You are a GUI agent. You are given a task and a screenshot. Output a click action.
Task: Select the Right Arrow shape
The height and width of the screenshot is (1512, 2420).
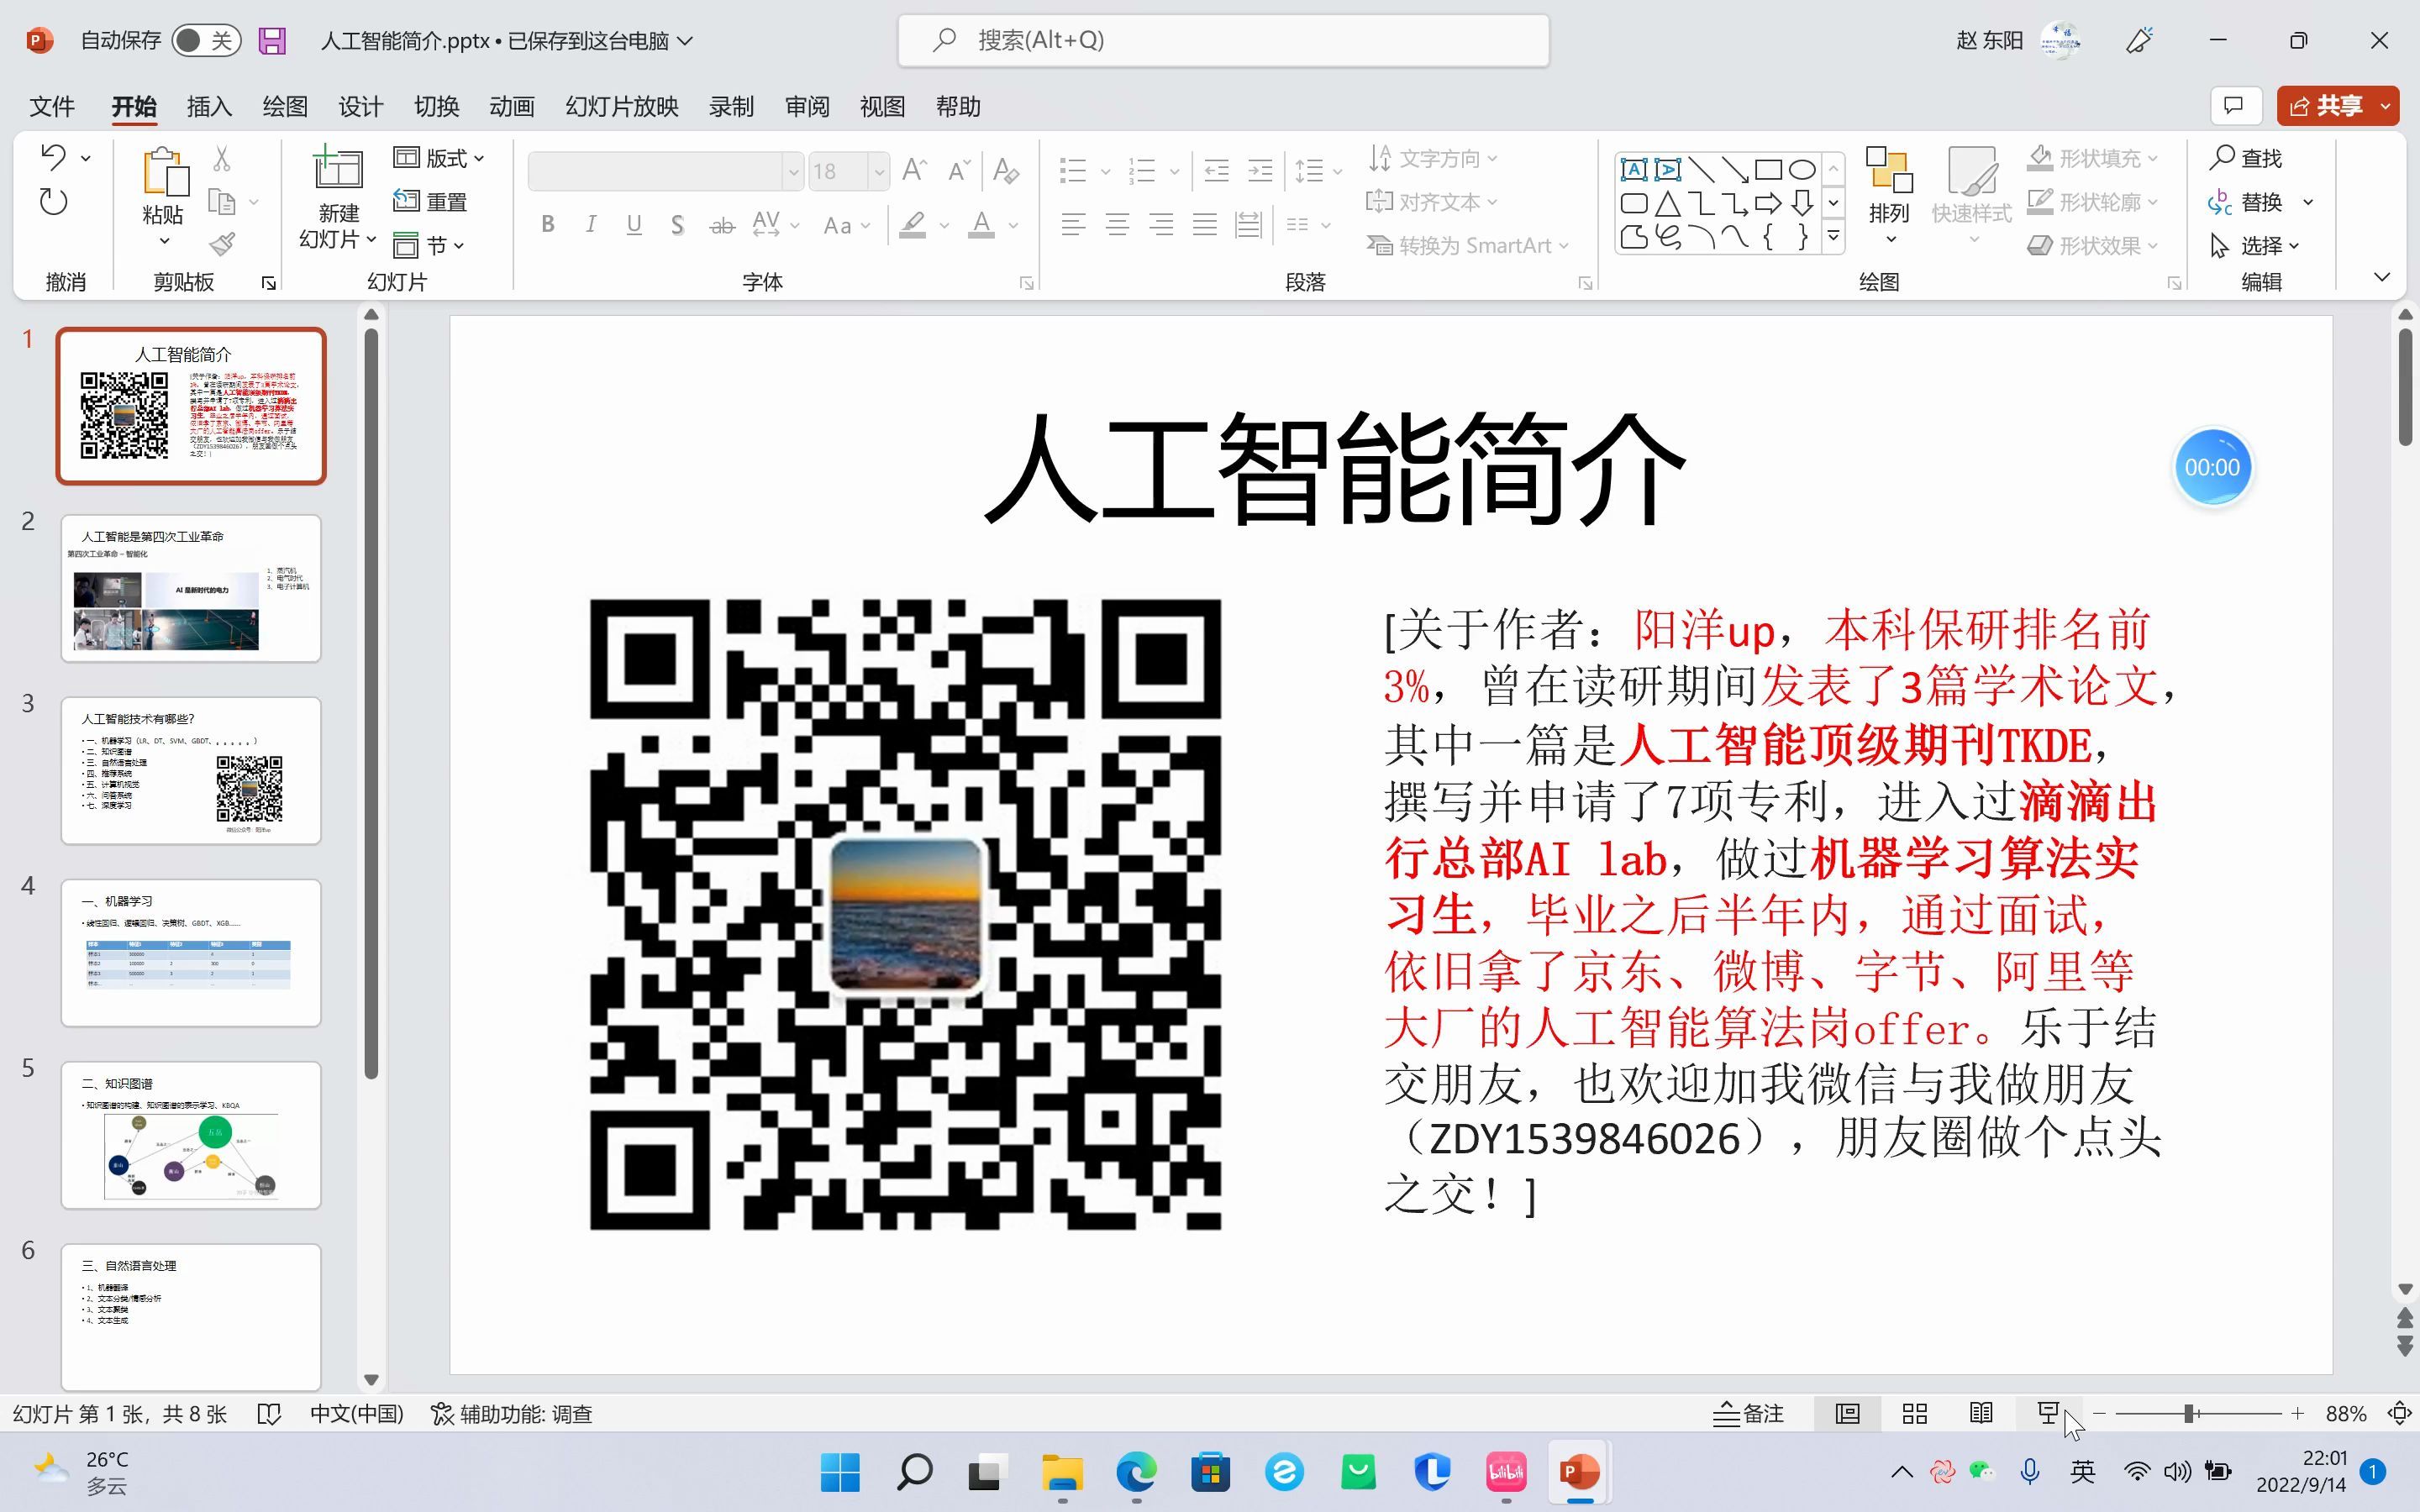[x=1768, y=204]
